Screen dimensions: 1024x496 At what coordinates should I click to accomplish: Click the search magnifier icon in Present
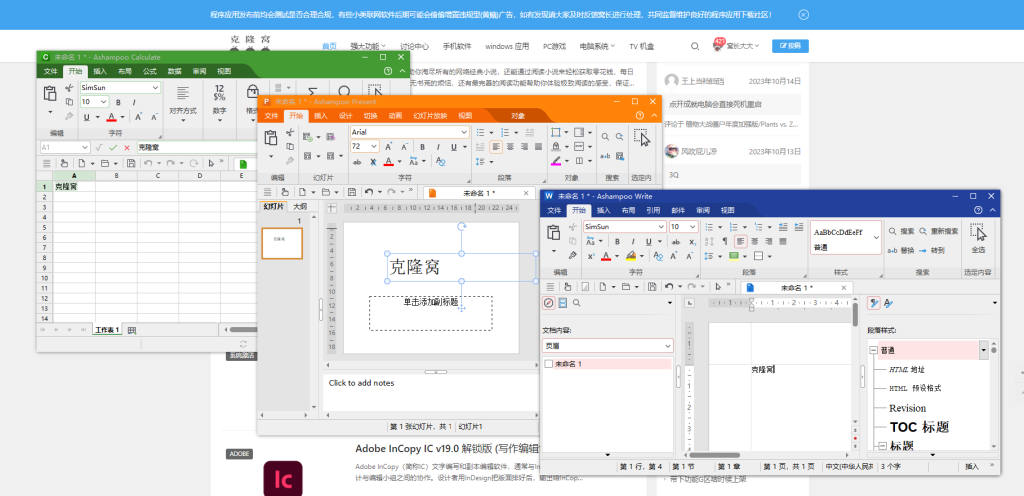605,136
